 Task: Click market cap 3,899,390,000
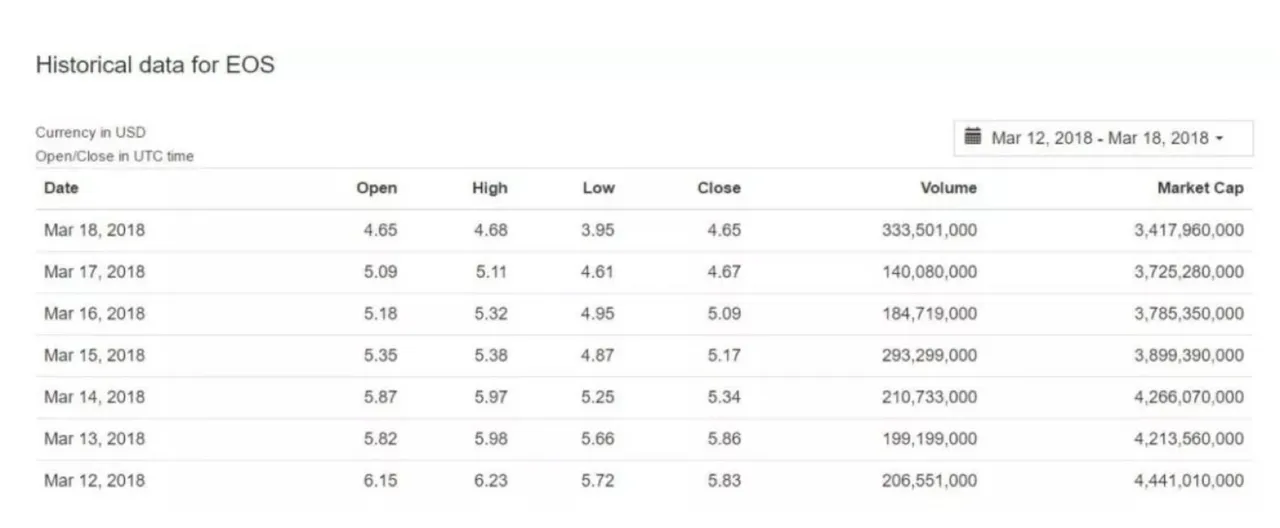[1190, 355]
